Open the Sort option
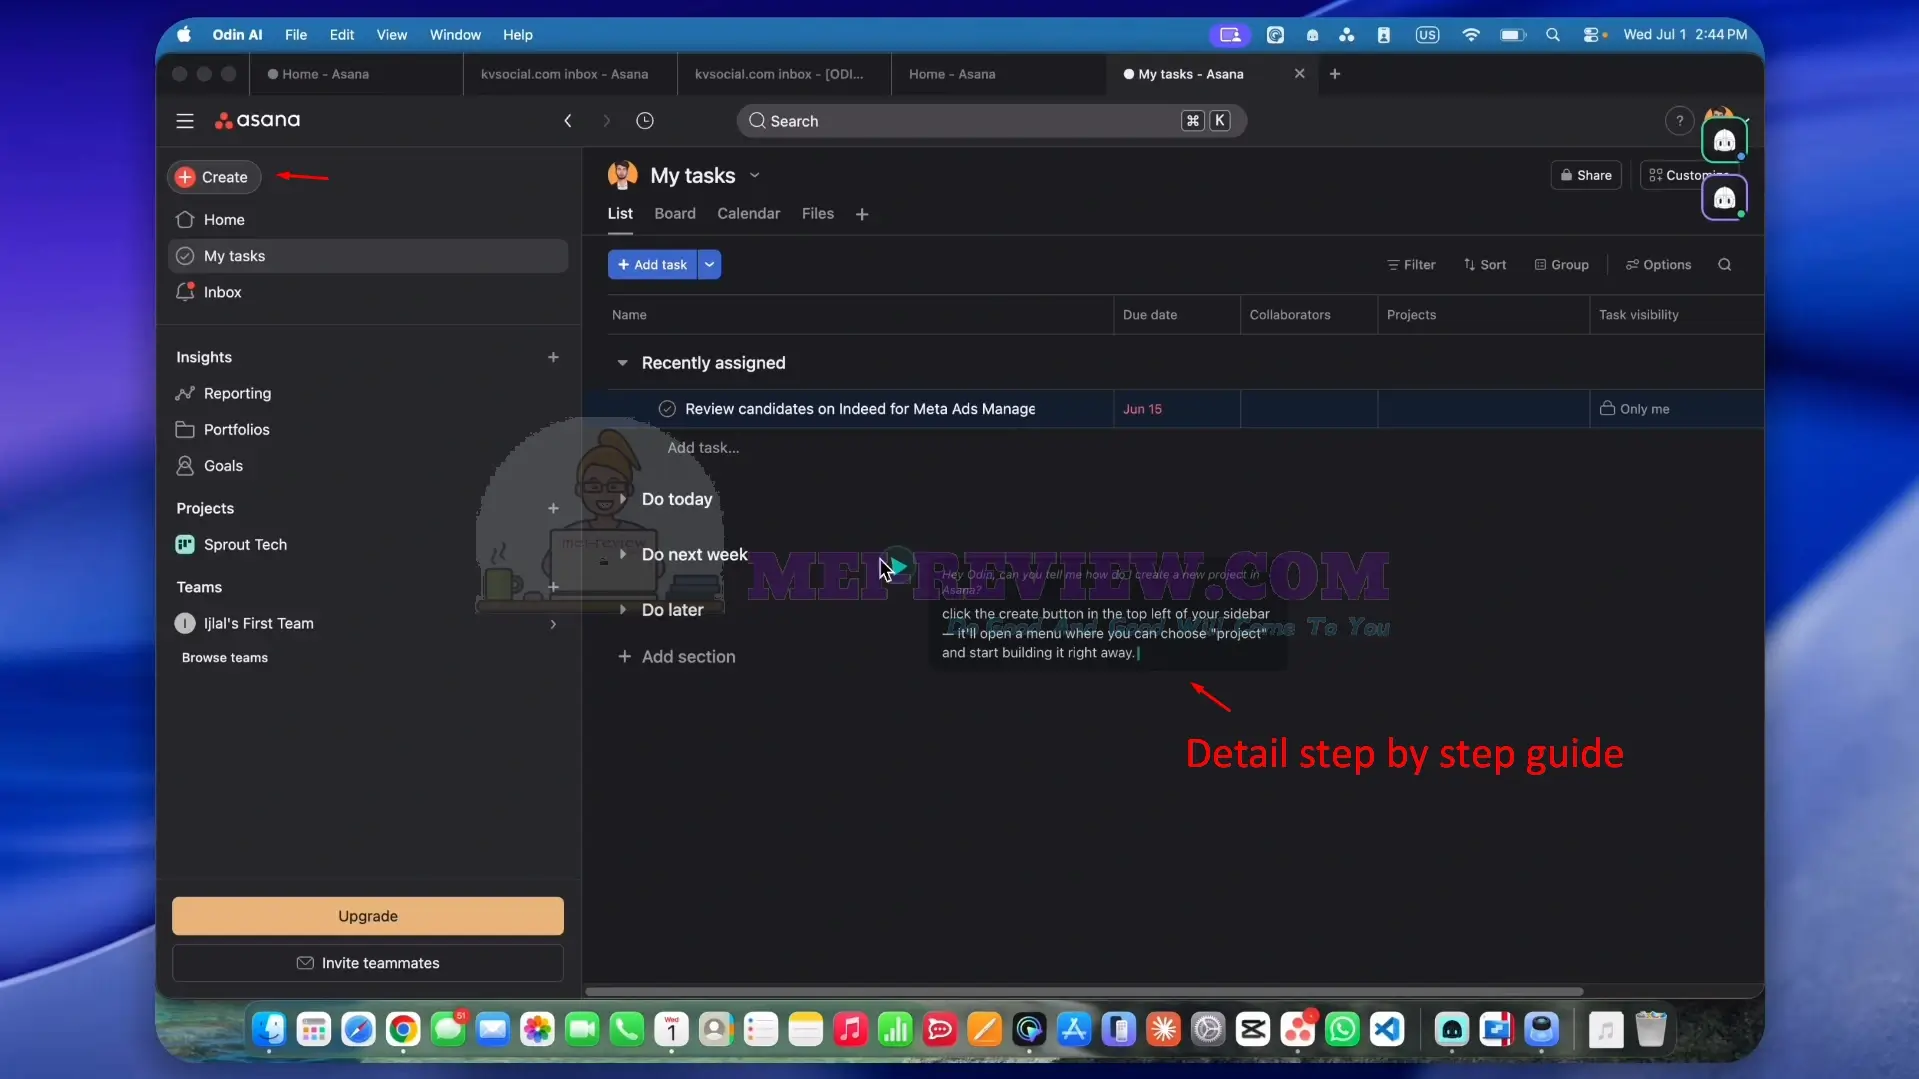 point(1485,265)
